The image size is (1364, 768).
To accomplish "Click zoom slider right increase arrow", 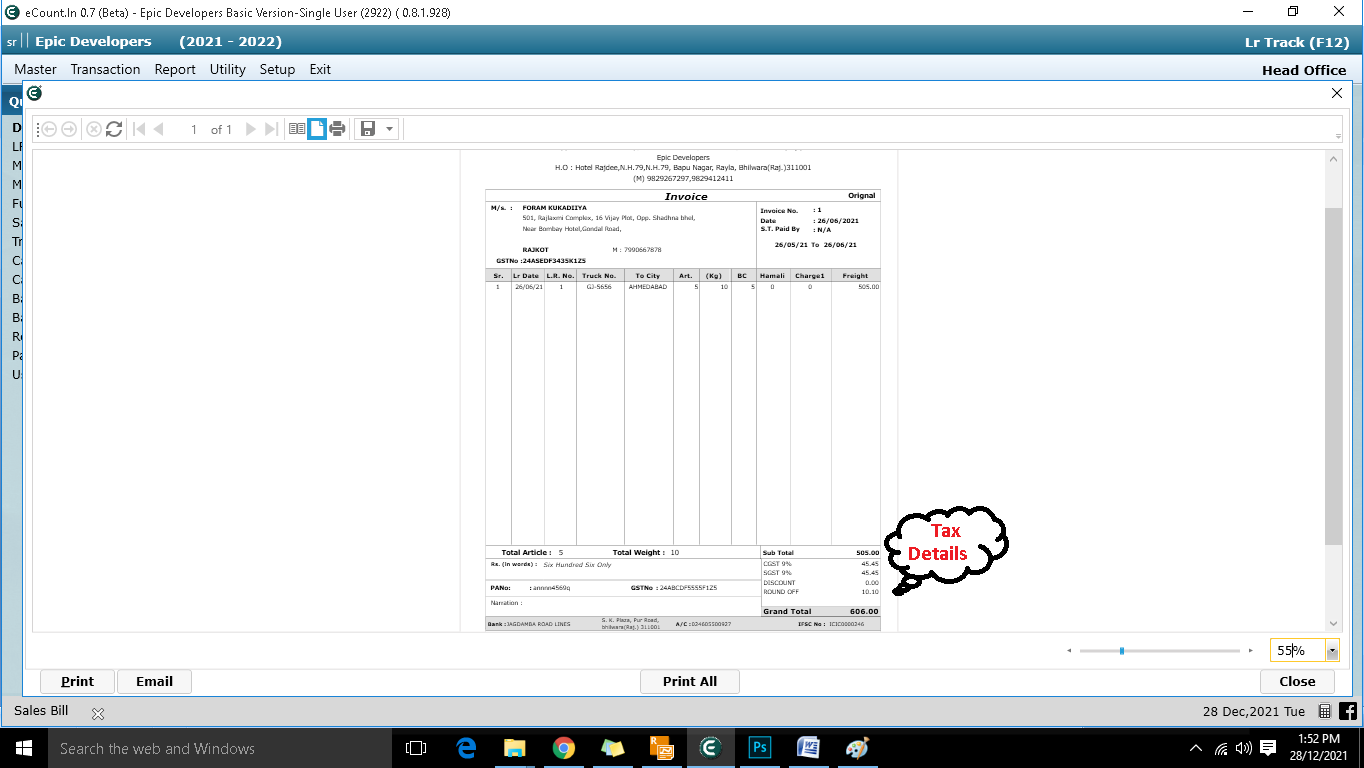I will [x=1250, y=651].
